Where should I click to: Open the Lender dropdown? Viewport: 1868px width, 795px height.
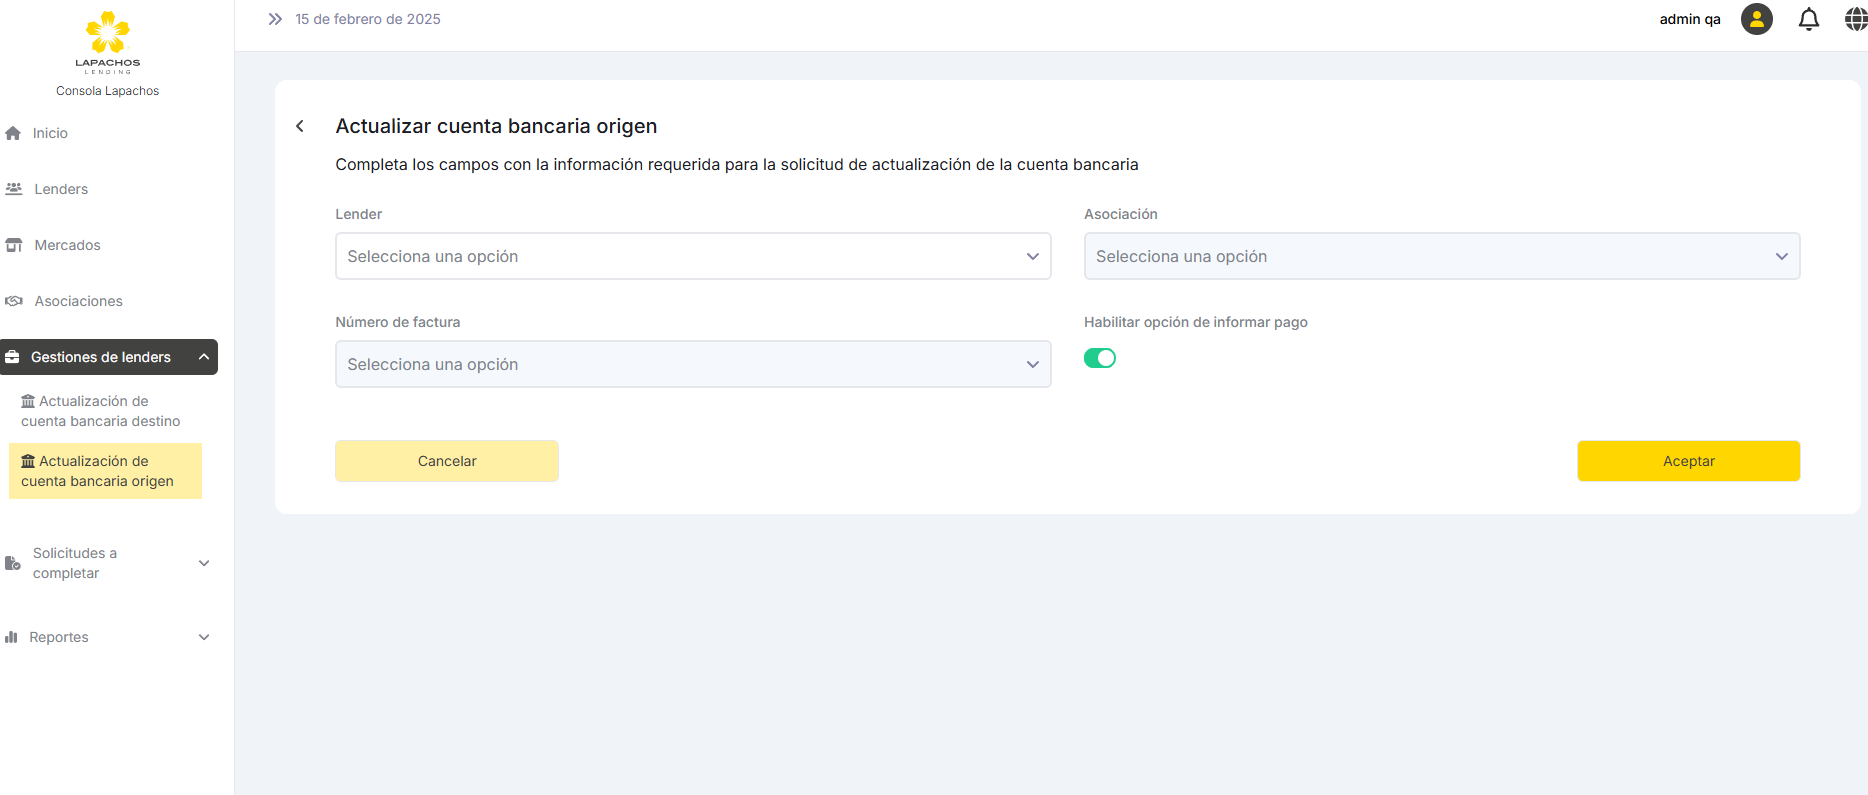point(692,256)
